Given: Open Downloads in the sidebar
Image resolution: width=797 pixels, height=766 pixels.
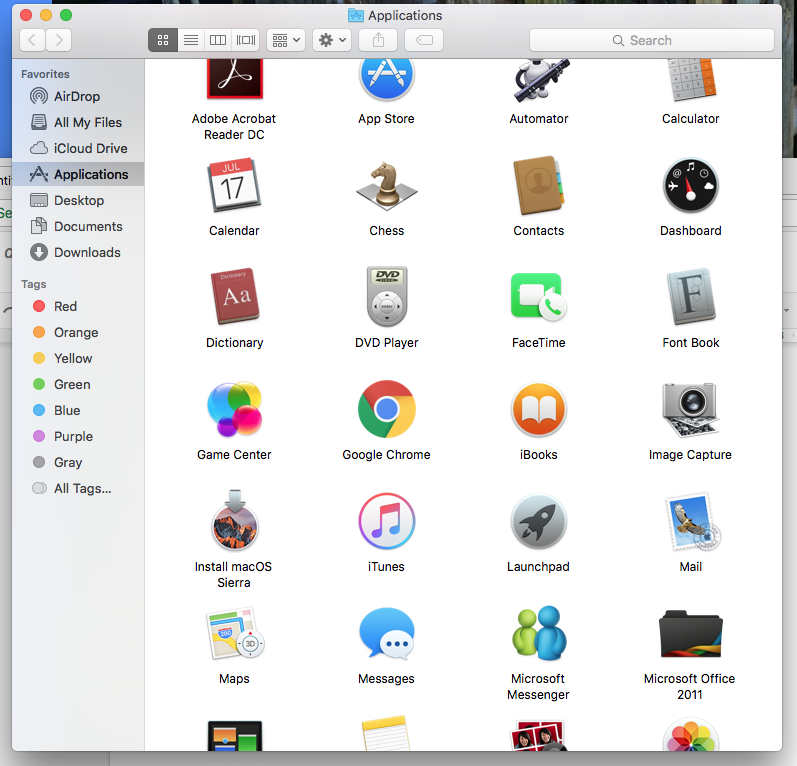Looking at the screenshot, I should (x=78, y=253).
